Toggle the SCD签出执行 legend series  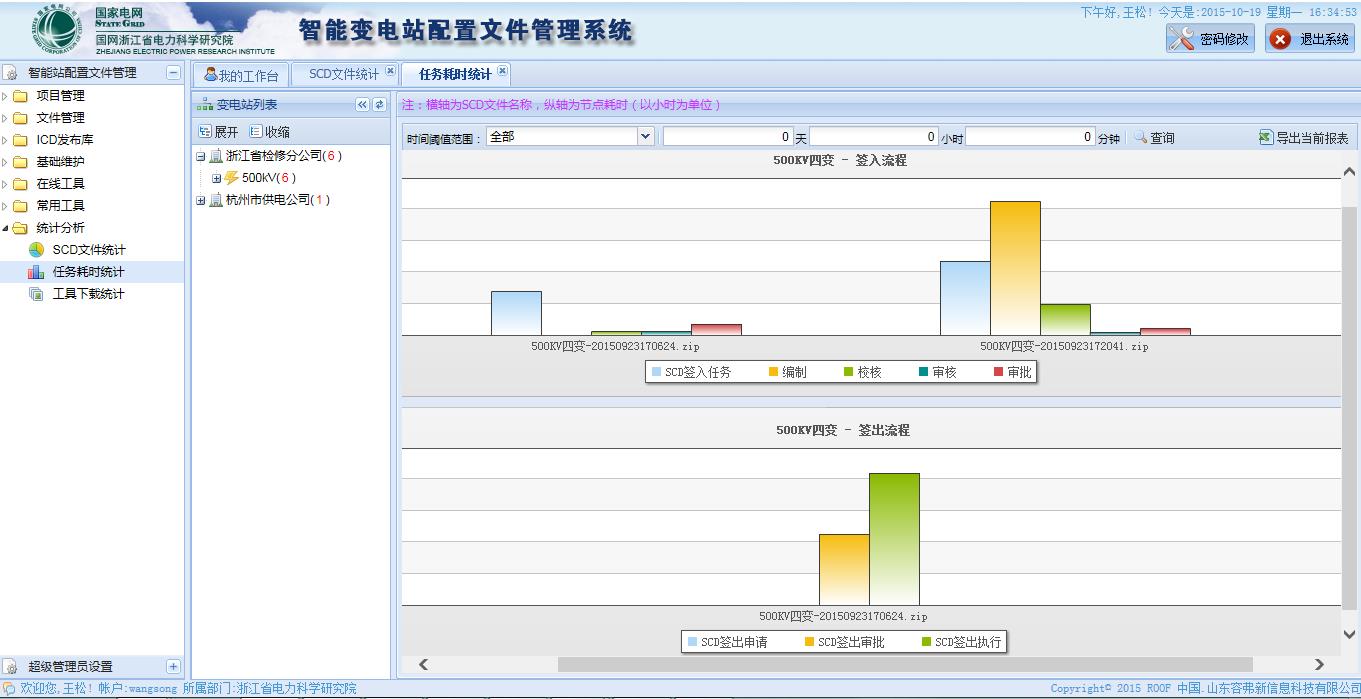pyautogui.click(x=961, y=642)
